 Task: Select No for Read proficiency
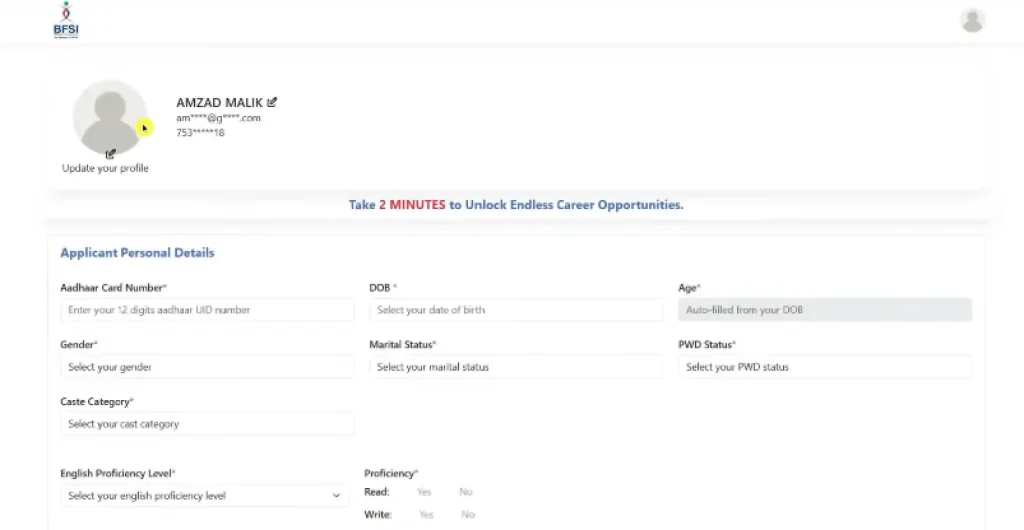pyautogui.click(x=465, y=492)
